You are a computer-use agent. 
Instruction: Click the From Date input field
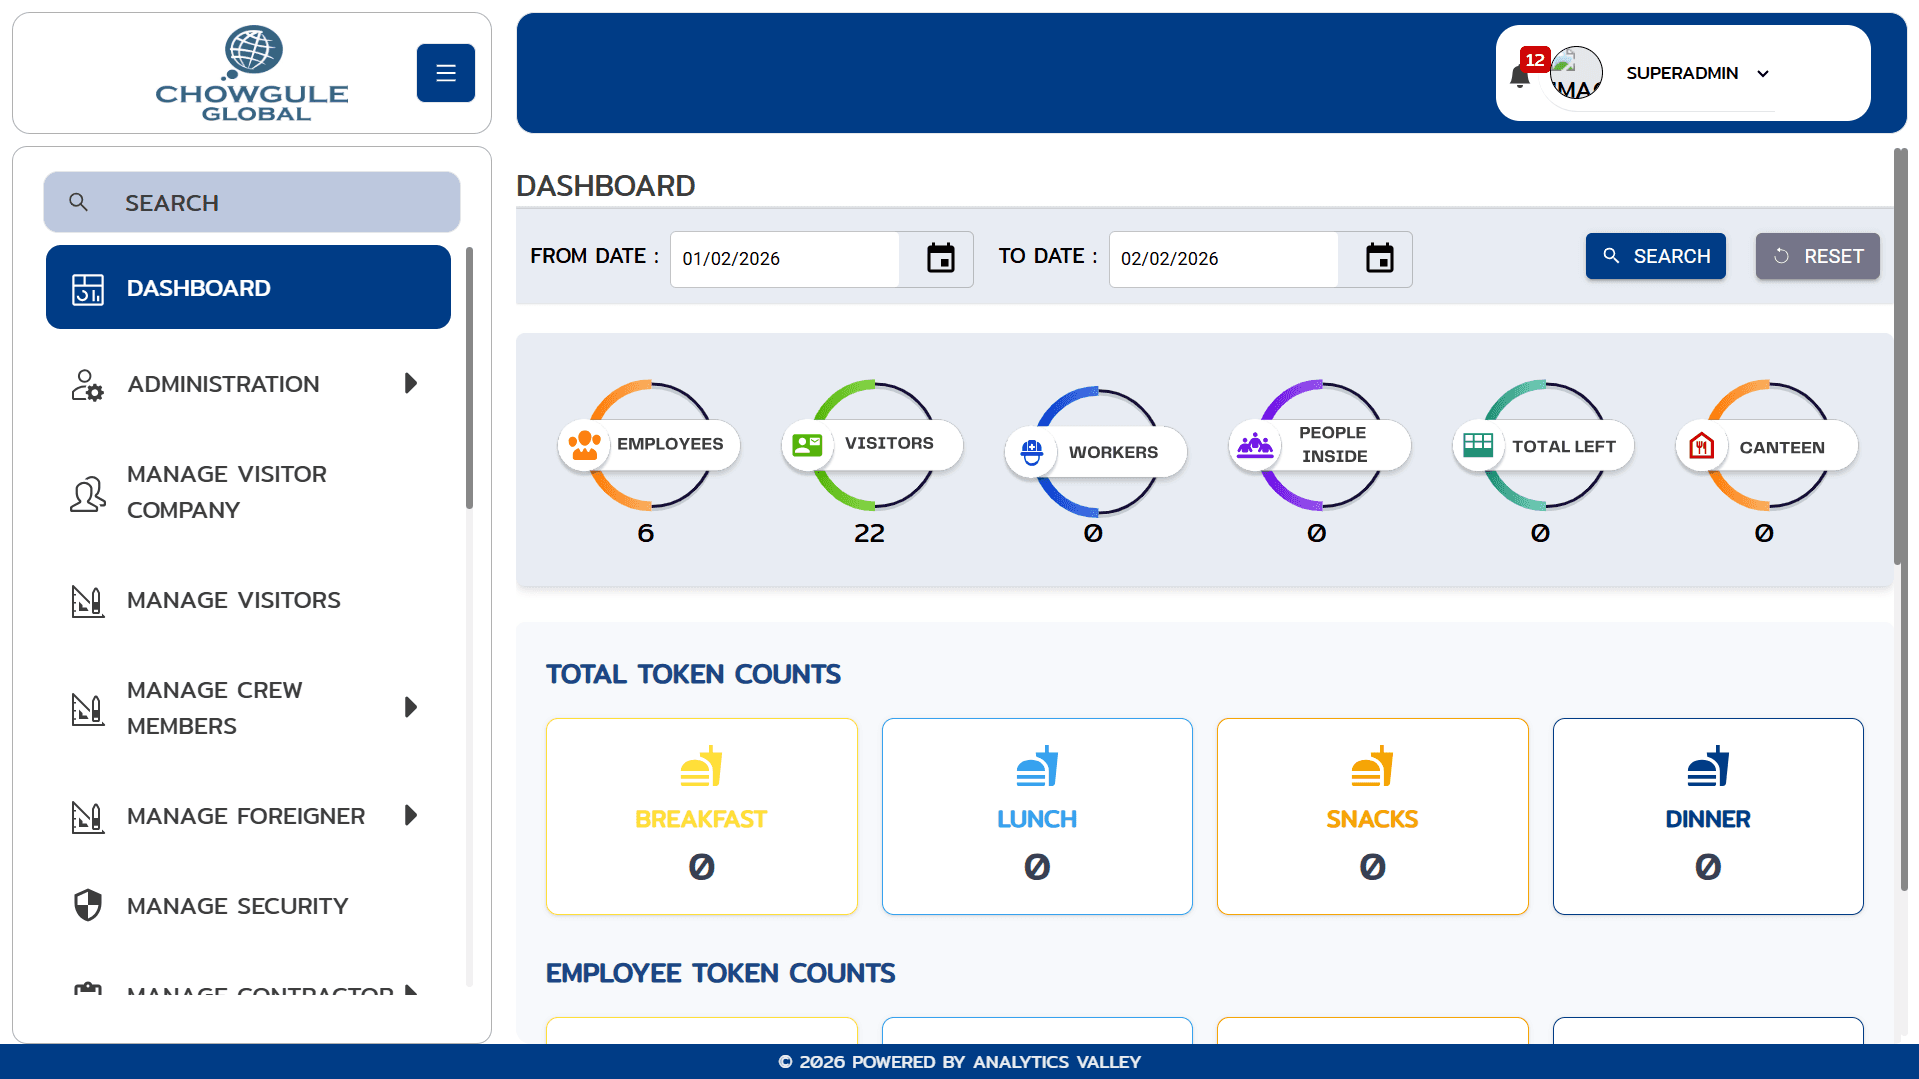pos(785,259)
